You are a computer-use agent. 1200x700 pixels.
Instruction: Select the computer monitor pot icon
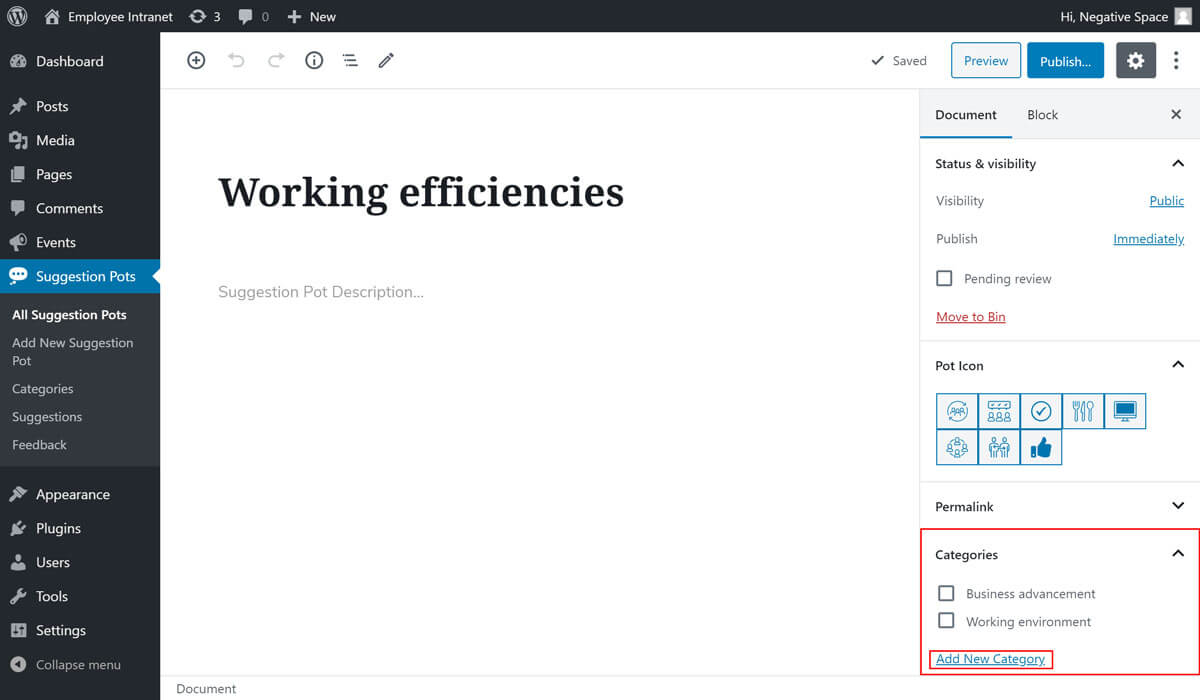coord(1125,411)
